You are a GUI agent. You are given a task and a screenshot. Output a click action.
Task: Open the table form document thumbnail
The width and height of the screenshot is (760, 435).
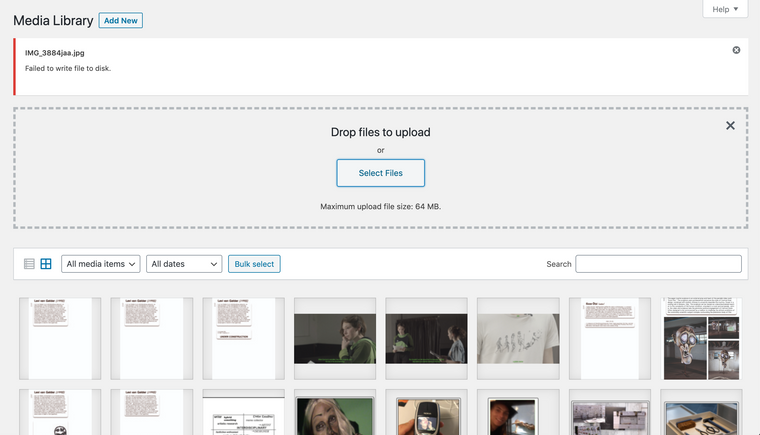(x=243, y=415)
